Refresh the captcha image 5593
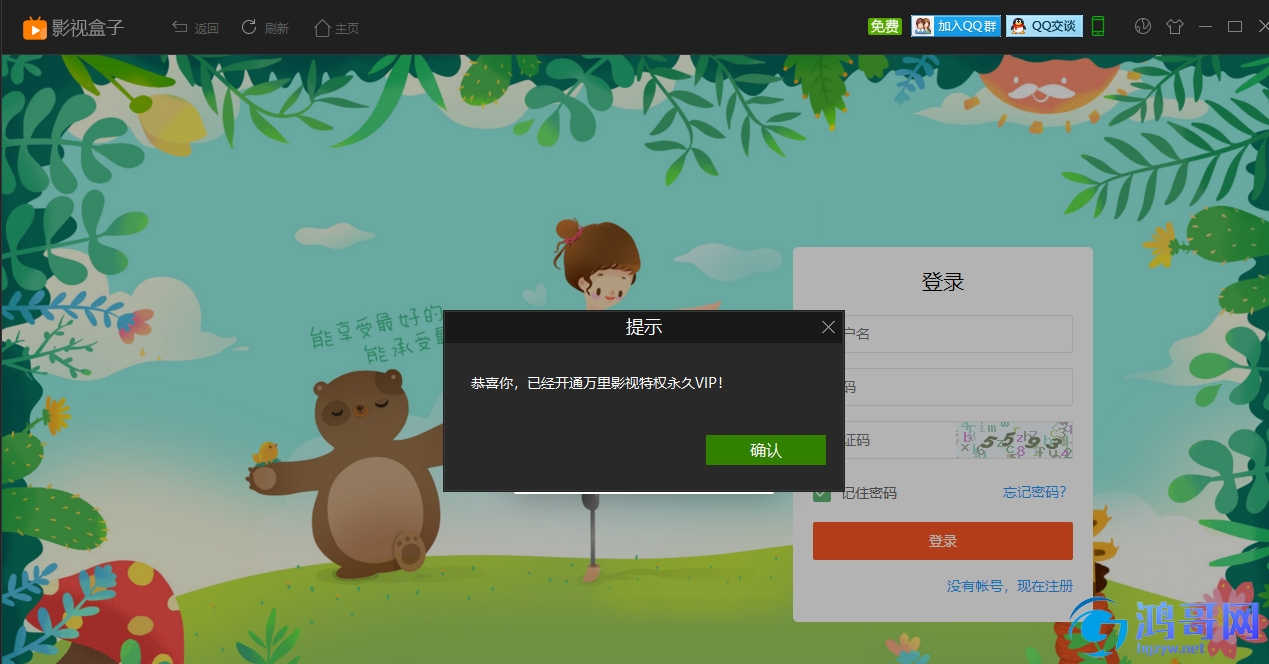Viewport: 1269px width, 664px height. tap(1015, 440)
